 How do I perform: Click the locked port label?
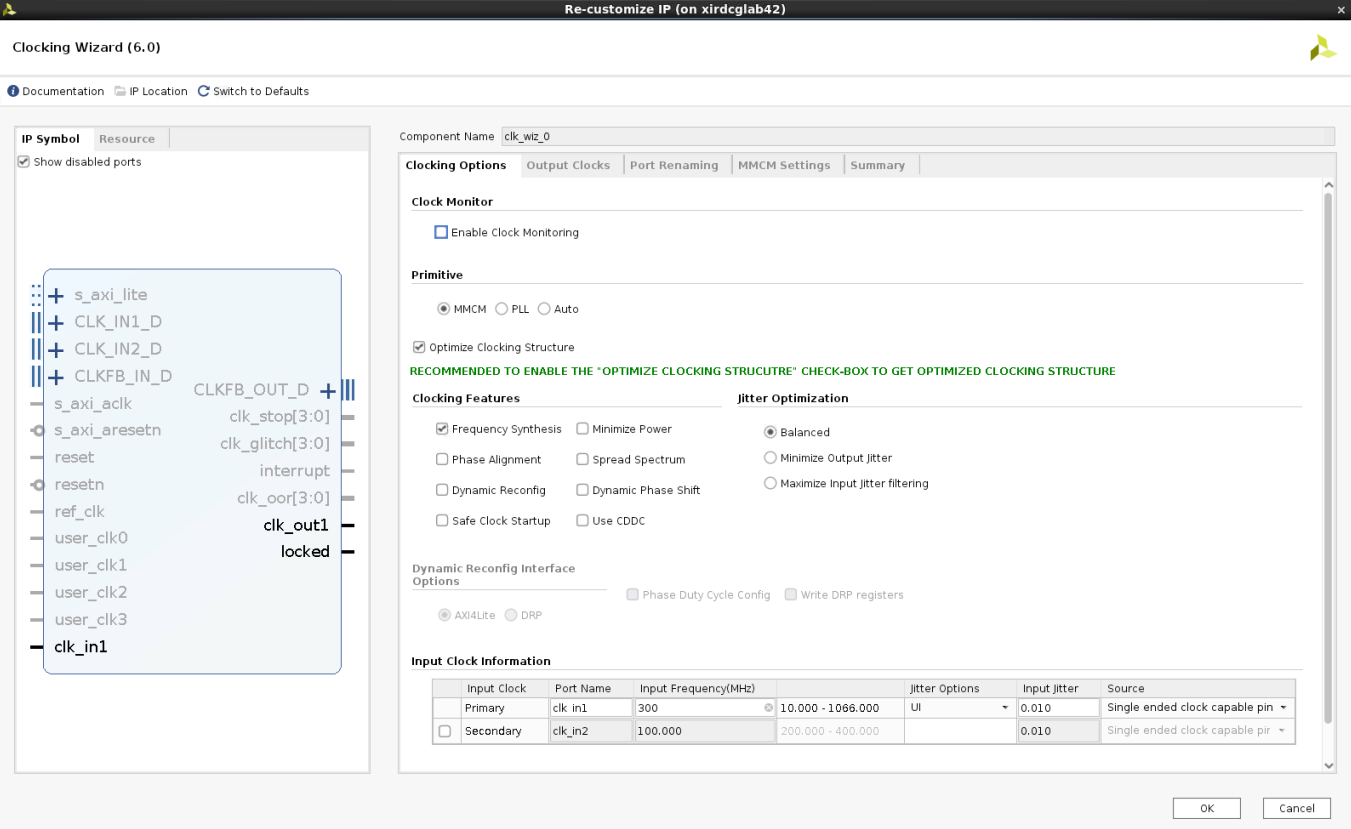tap(305, 552)
